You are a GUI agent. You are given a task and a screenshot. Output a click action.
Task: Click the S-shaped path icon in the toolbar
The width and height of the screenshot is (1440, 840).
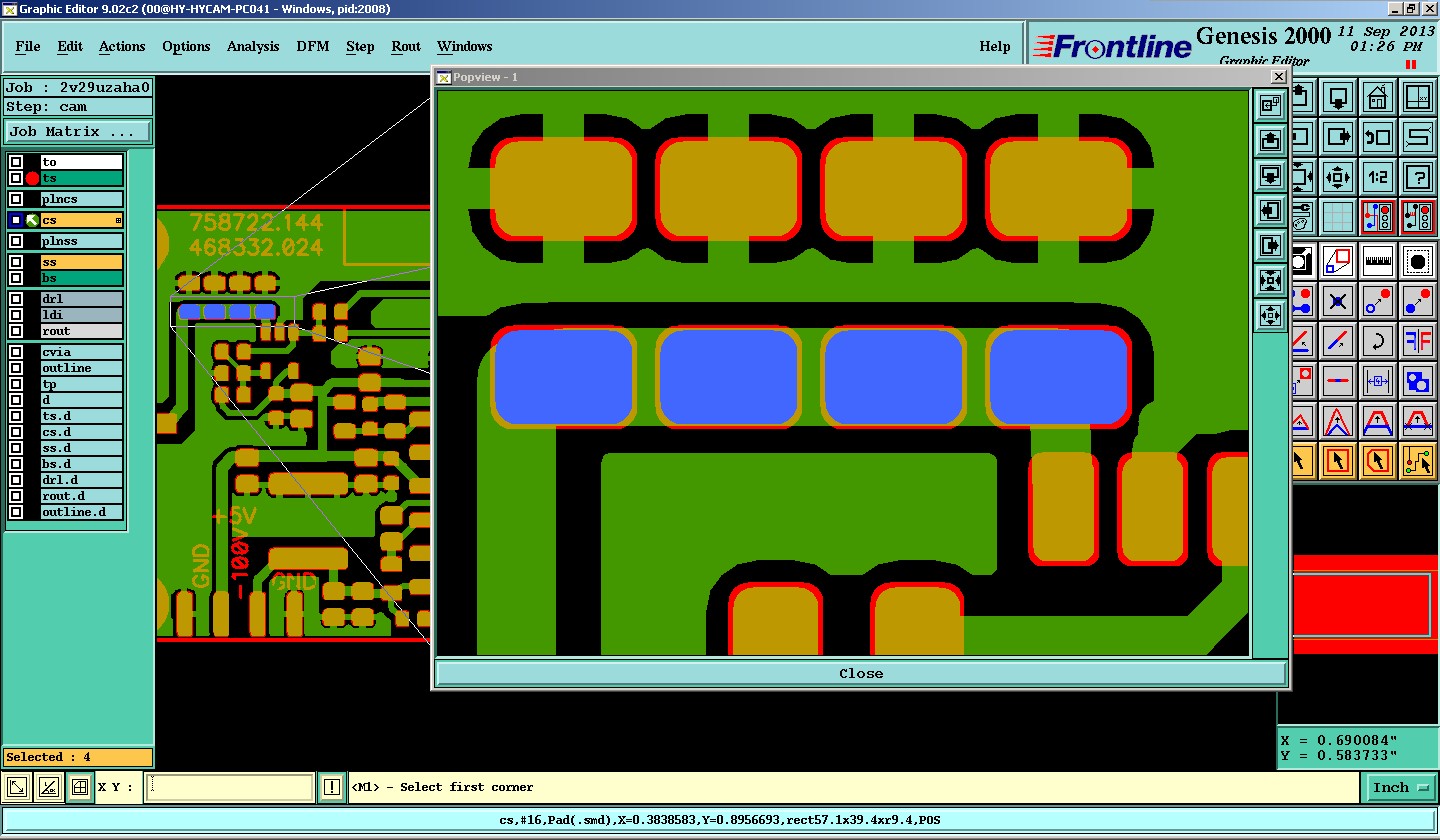point(1417,137)
